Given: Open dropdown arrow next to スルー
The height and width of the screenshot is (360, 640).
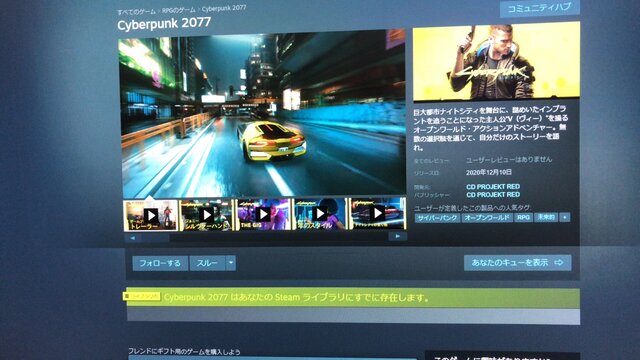Looking at the screenshot, I should [x=231, y=263].
